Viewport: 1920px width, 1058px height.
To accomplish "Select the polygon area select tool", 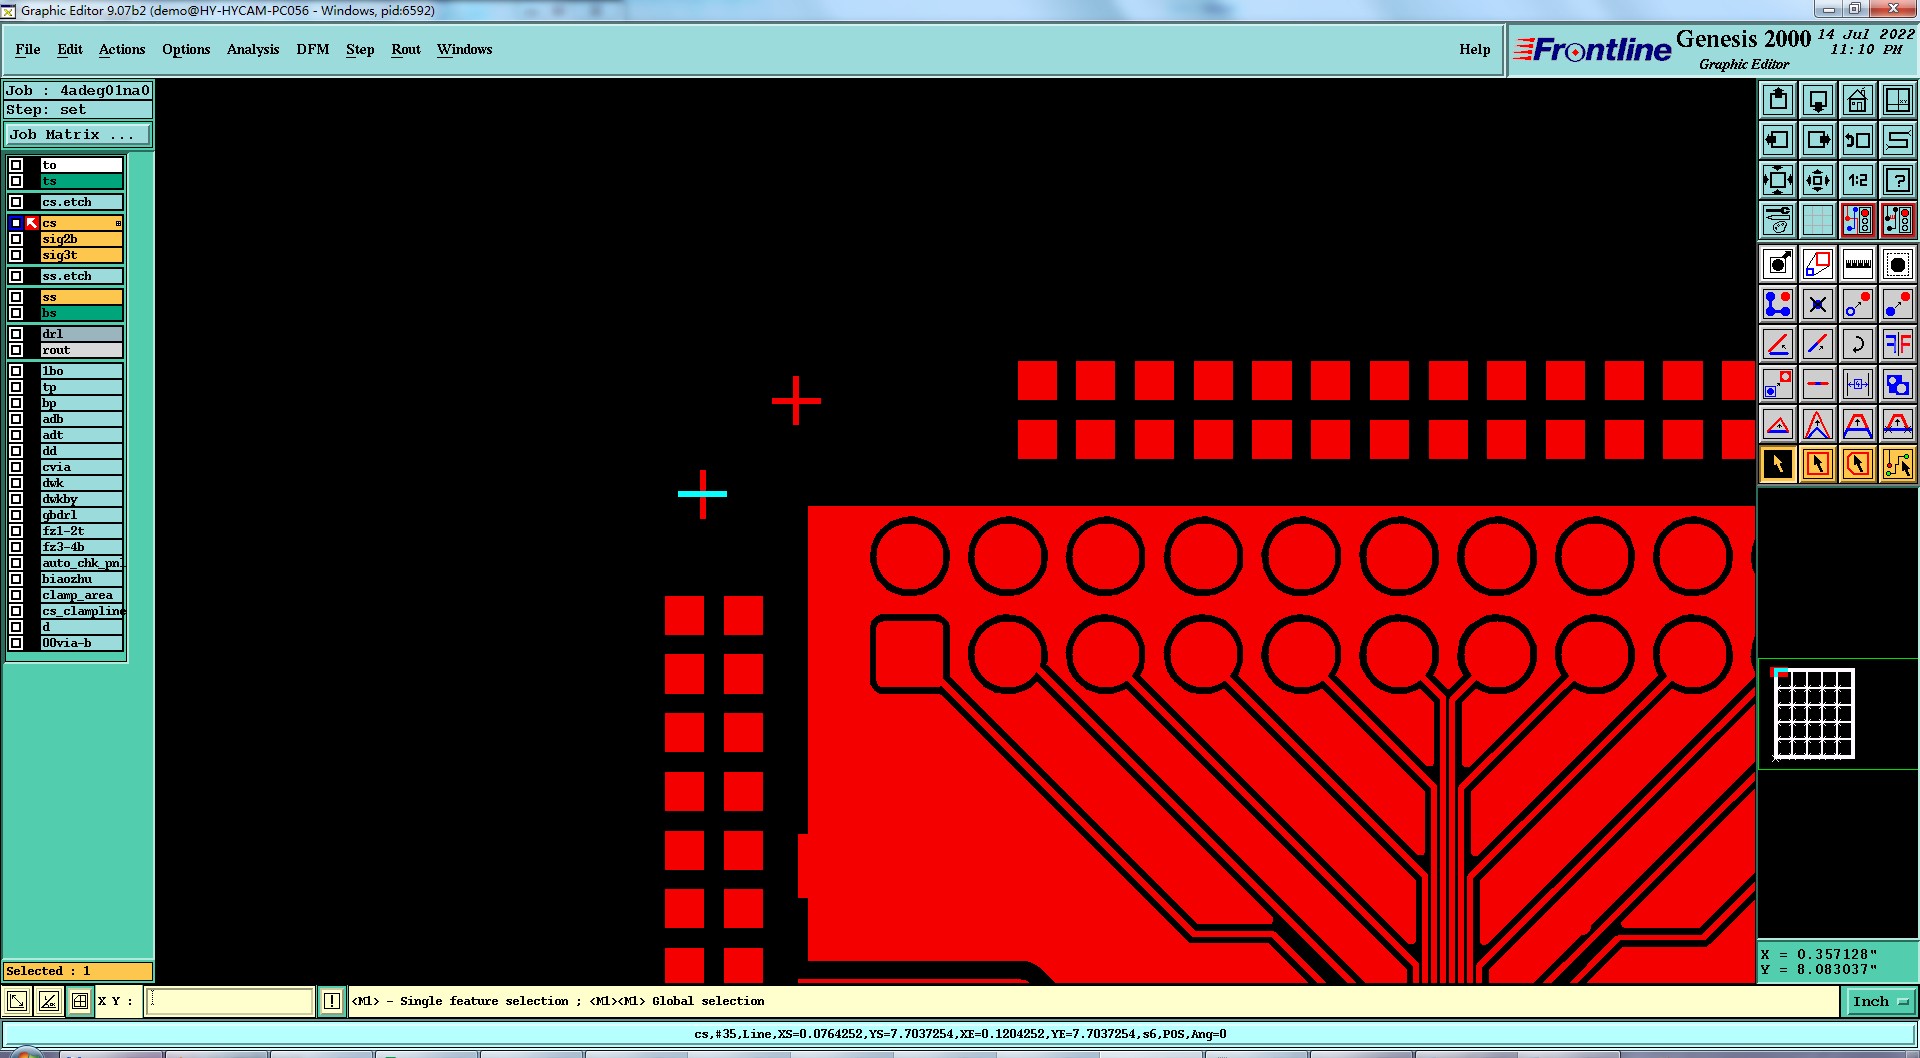I will (x=1858, y=464).
